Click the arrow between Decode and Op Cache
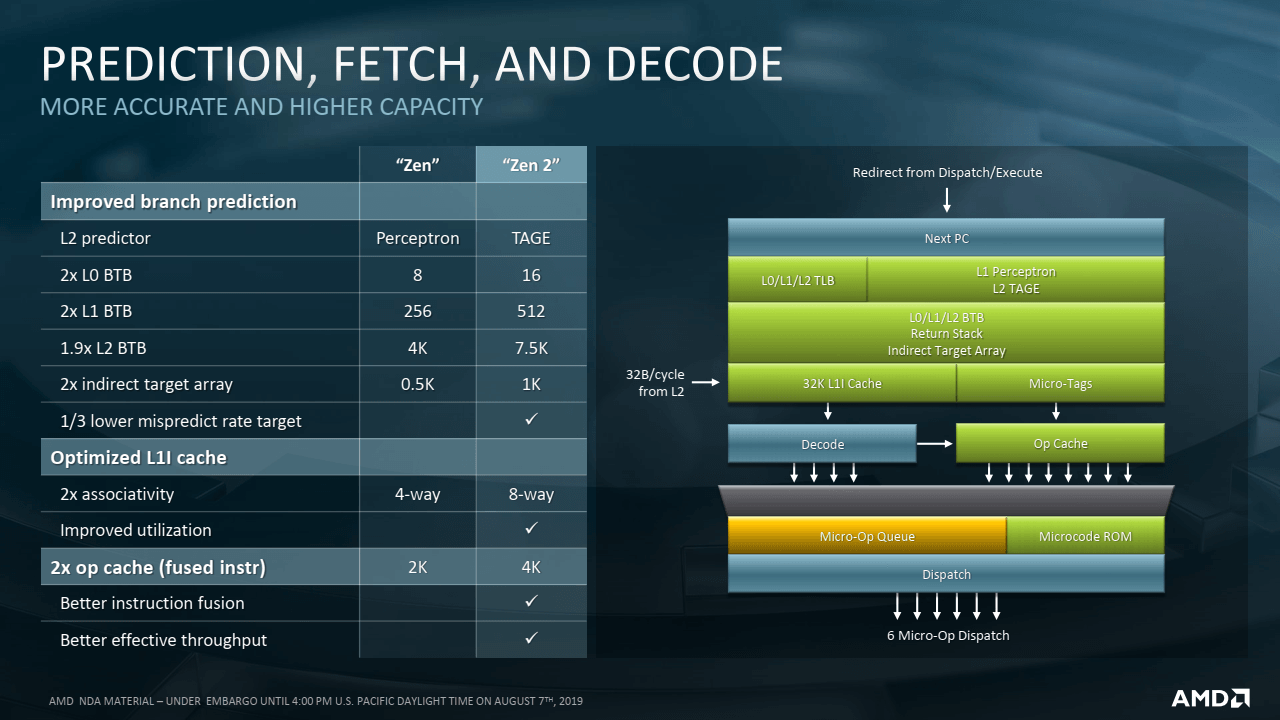Image resolution: width=1280 pixels, height=720 pixels. point(936,443)
